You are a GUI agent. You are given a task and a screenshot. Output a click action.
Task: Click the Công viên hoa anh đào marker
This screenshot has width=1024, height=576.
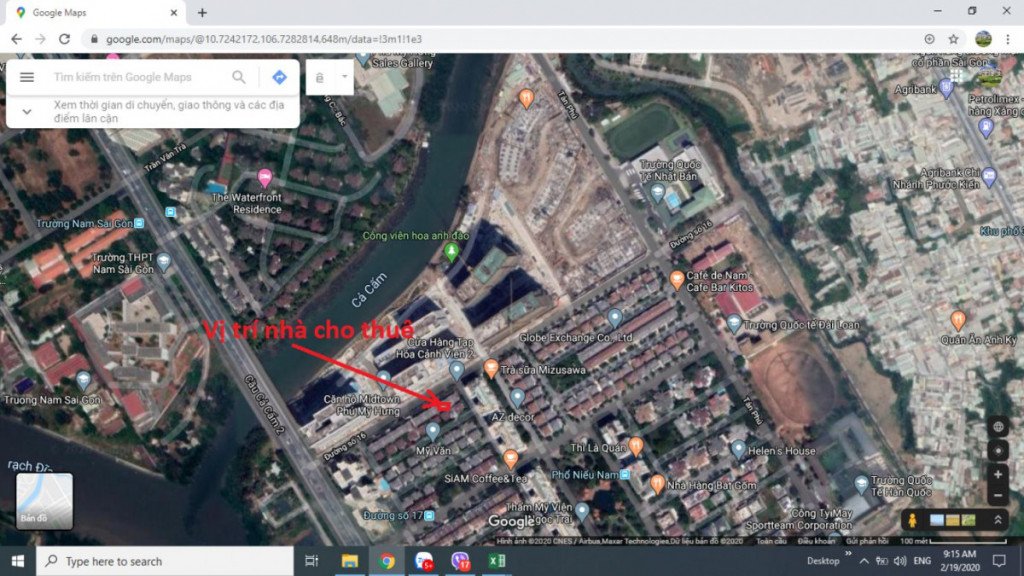[451, 253]
